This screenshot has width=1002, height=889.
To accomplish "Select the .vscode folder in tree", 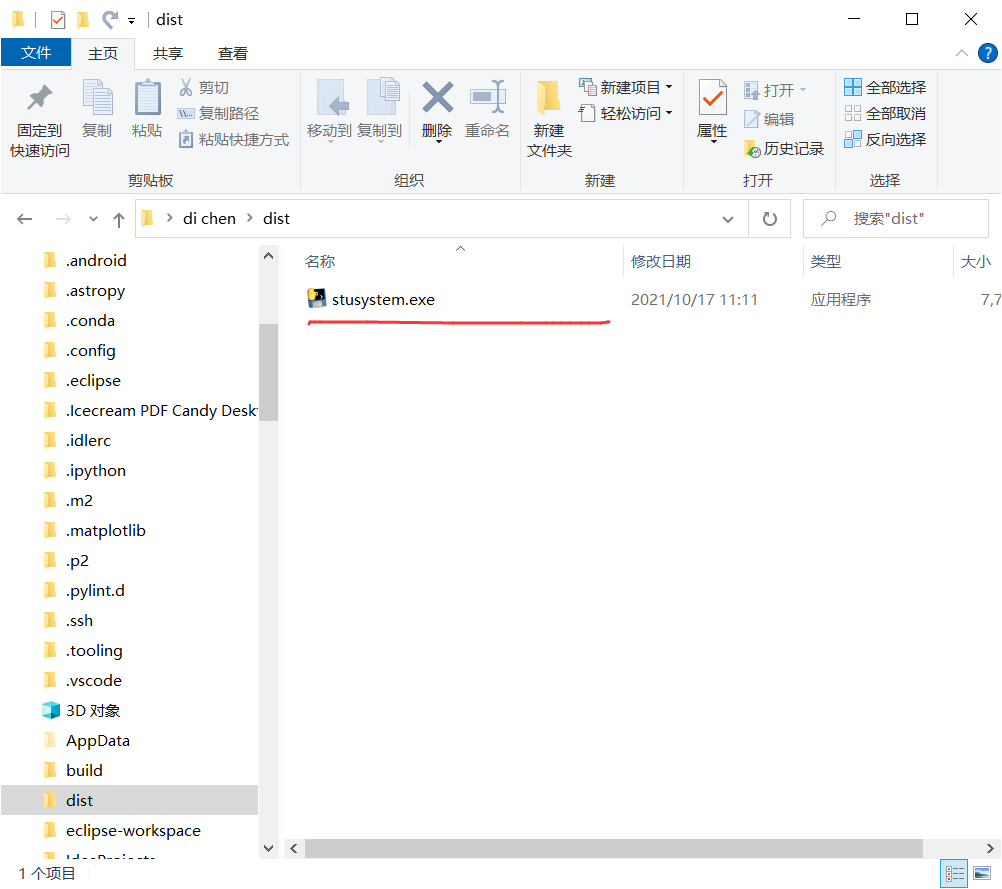I will (x=93, y=681).
